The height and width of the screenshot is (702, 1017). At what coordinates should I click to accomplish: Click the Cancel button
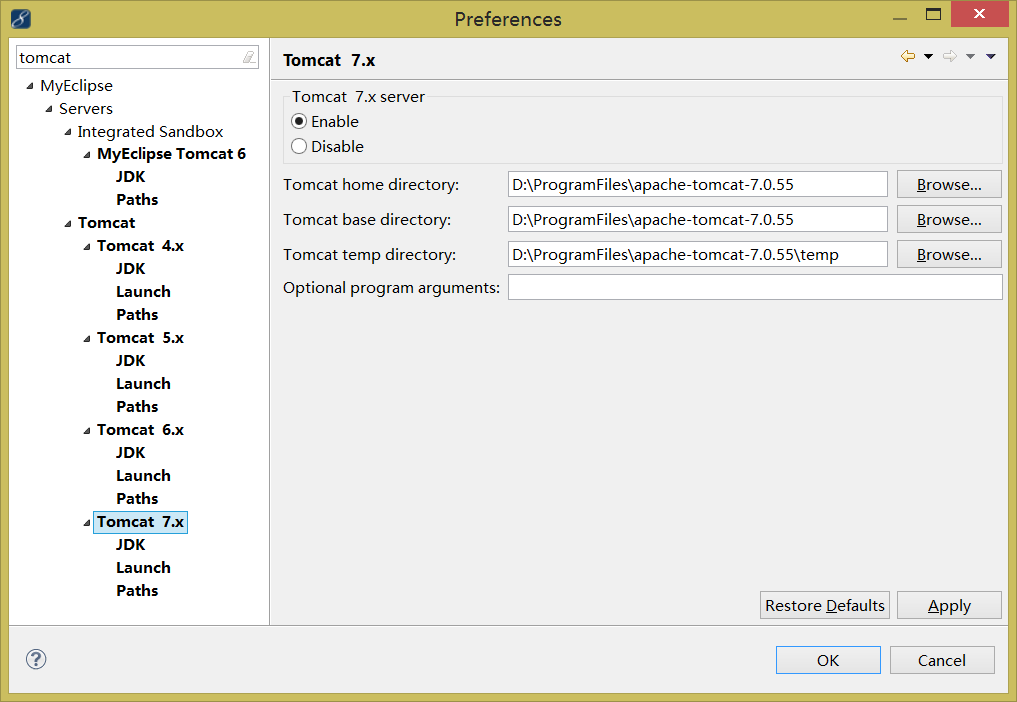(942, 660)
